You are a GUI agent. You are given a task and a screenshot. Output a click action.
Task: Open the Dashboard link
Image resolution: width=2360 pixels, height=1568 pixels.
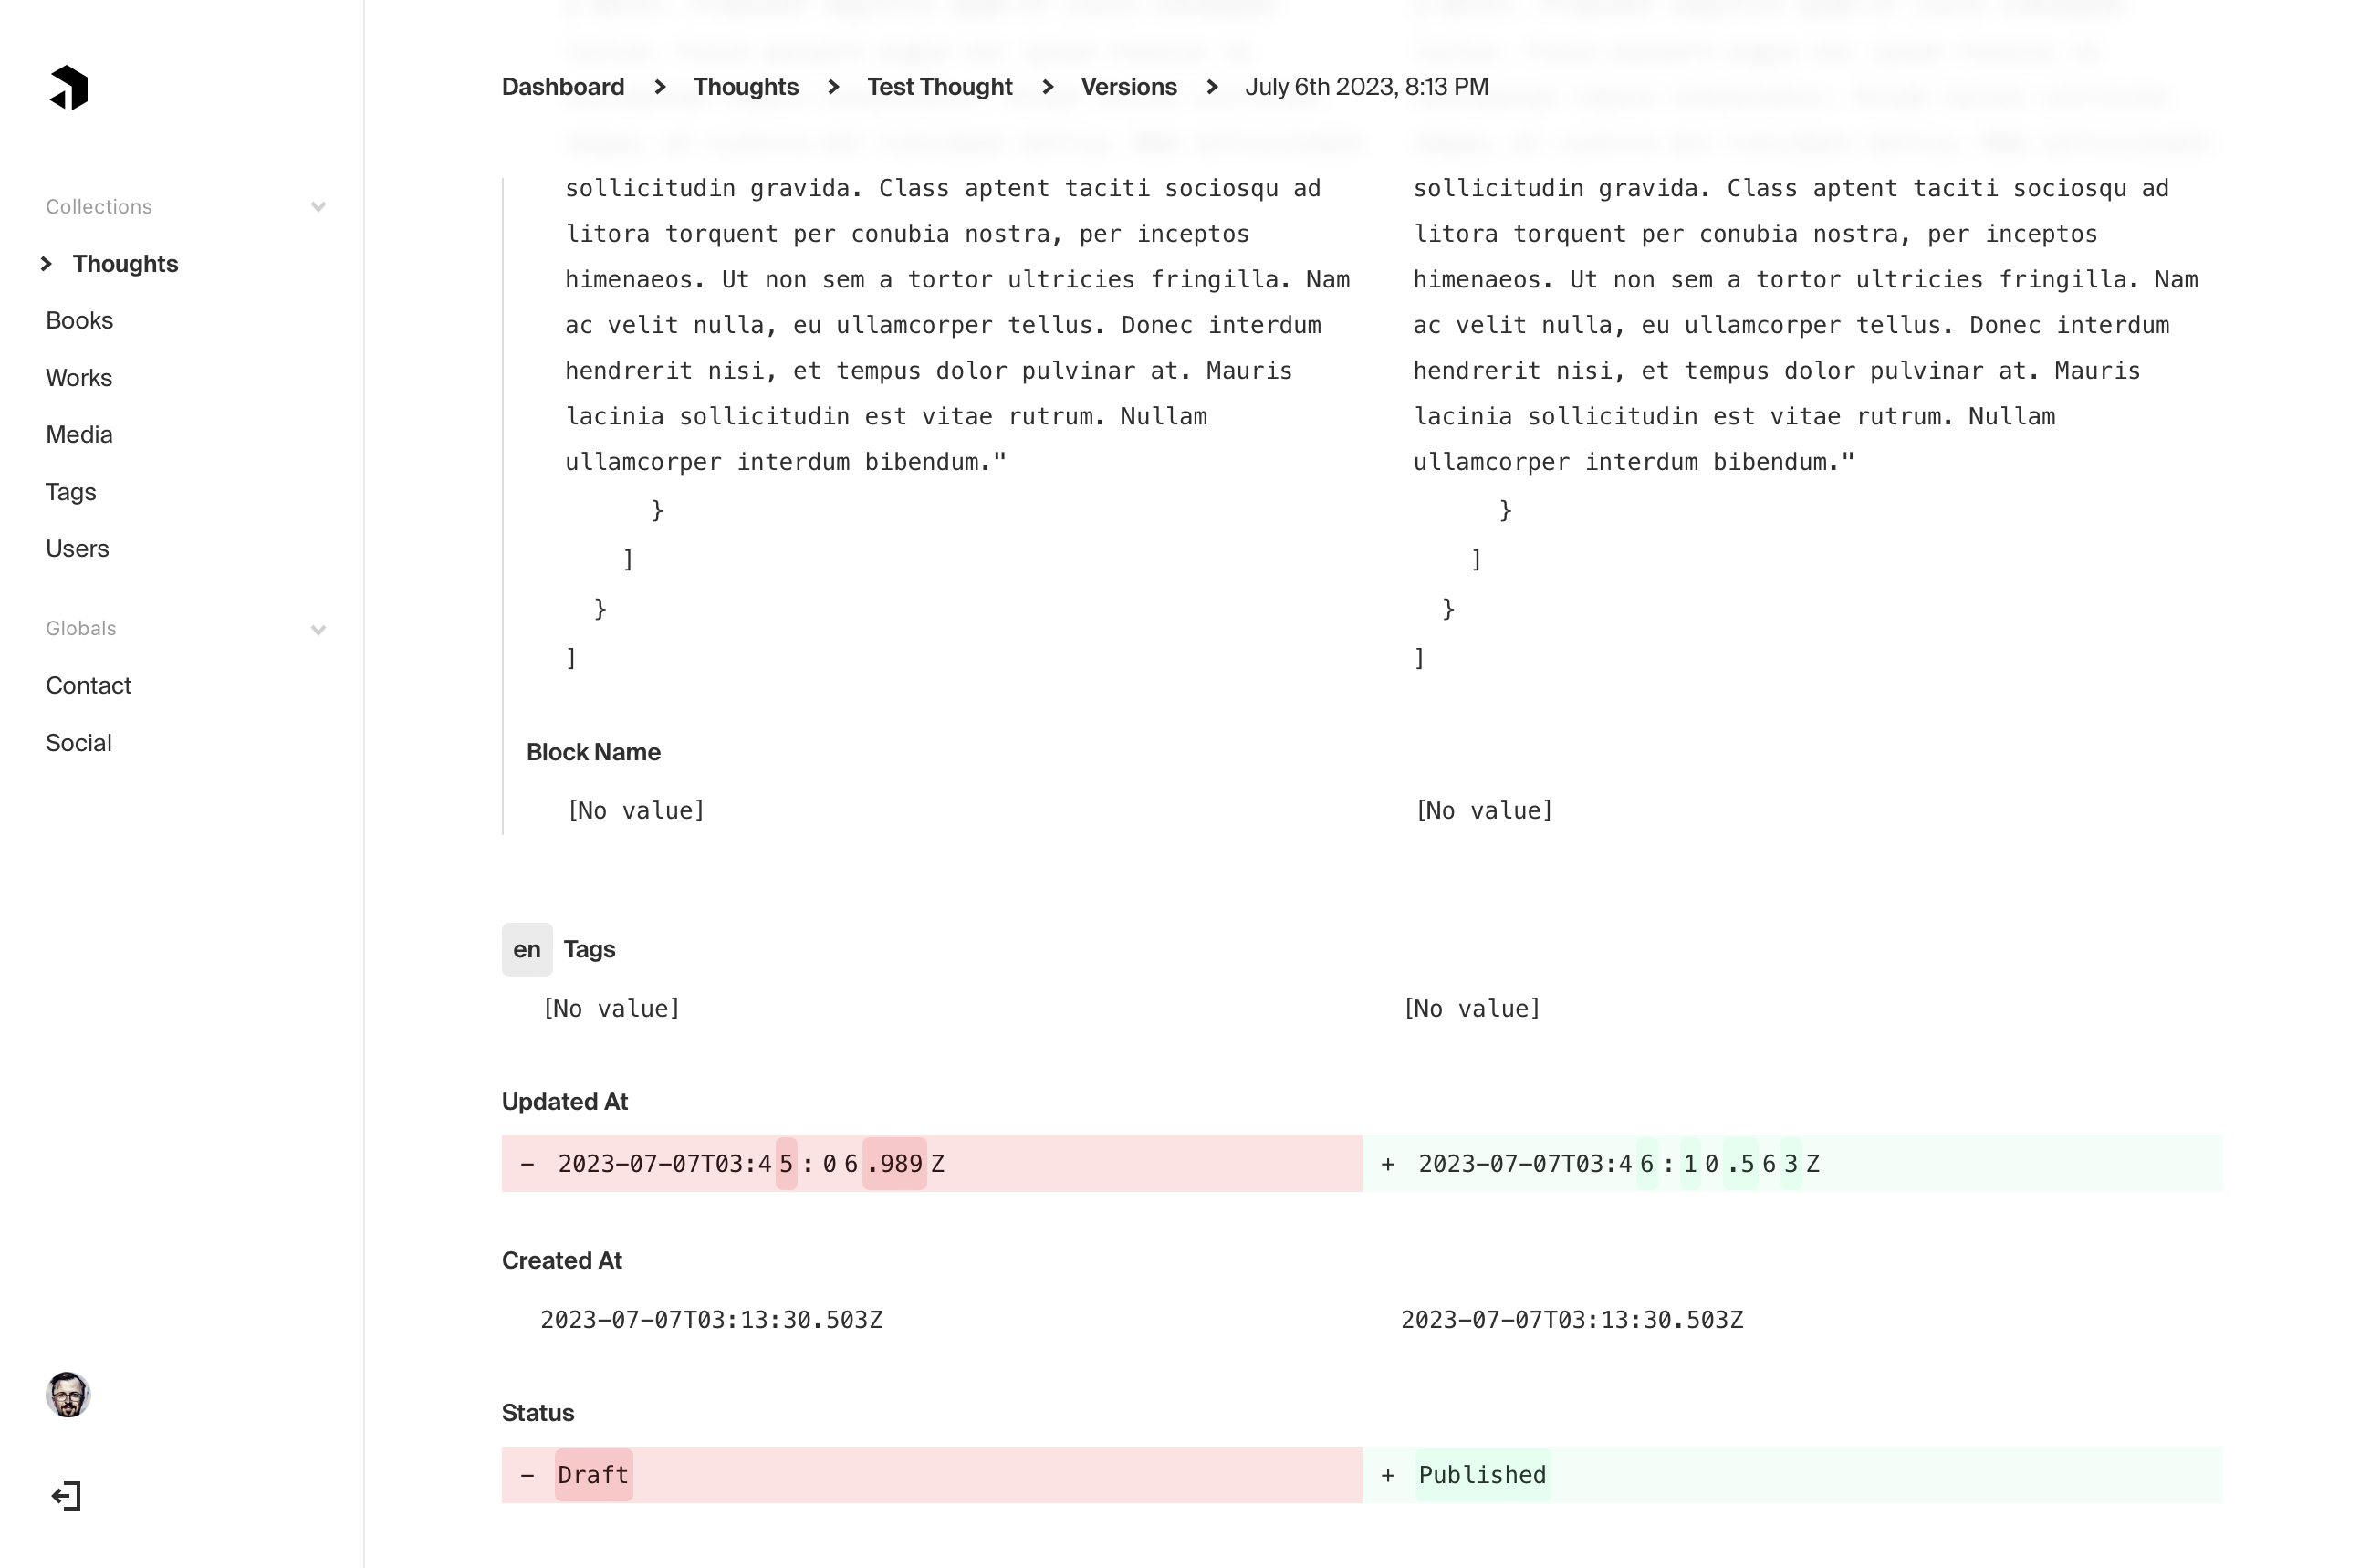[563, 87]
